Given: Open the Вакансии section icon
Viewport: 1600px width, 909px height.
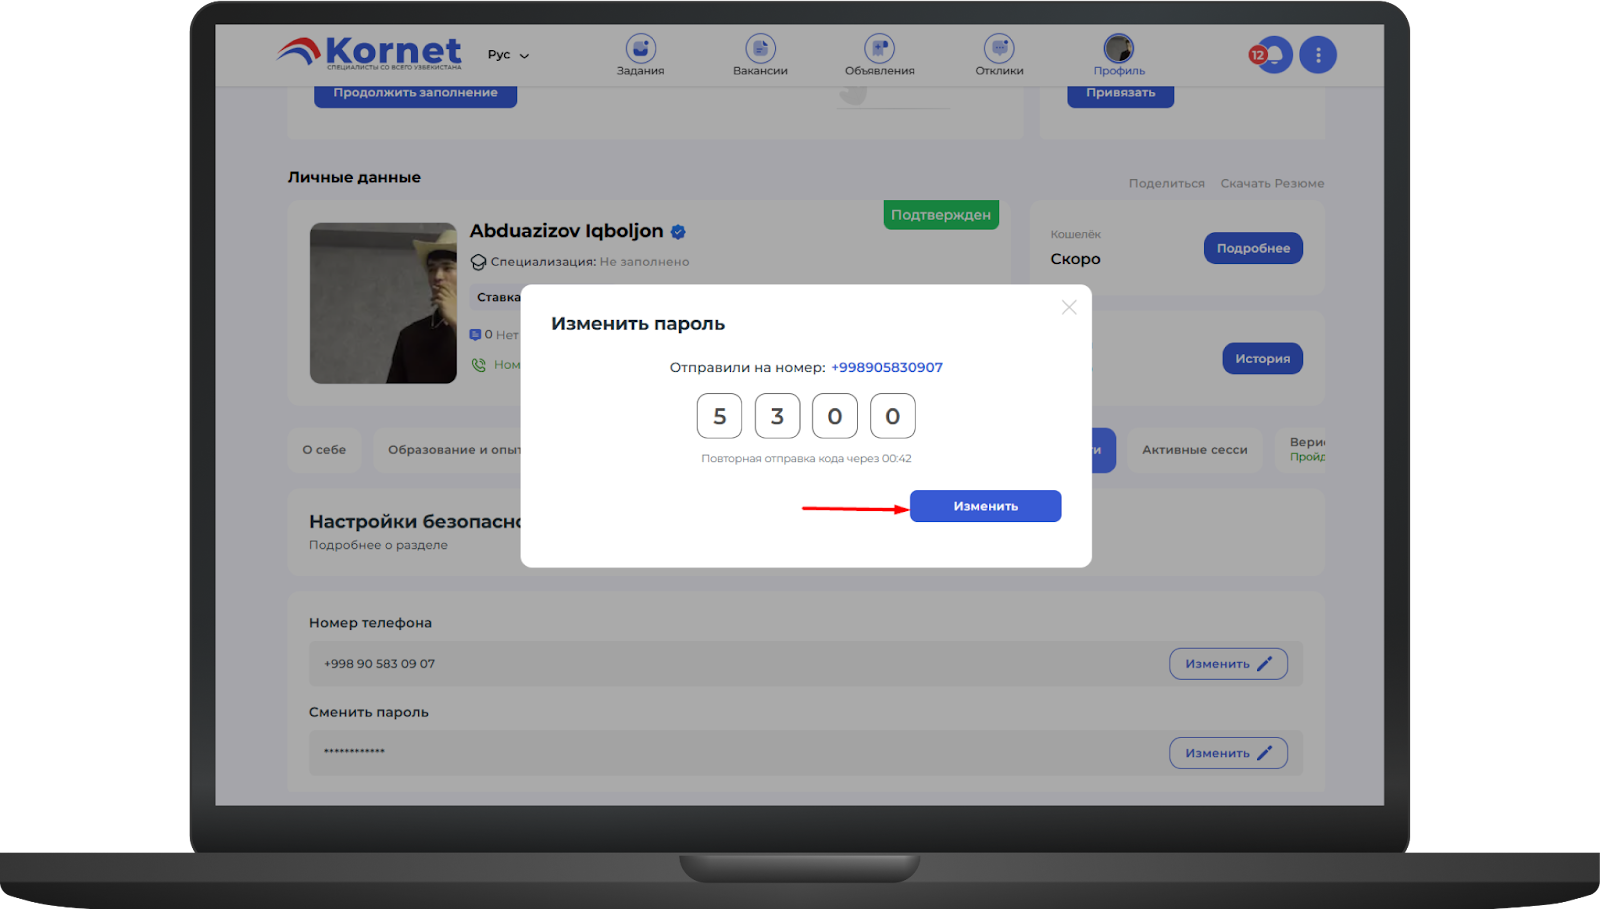Looking at the screenshot, I should [760, 49].
